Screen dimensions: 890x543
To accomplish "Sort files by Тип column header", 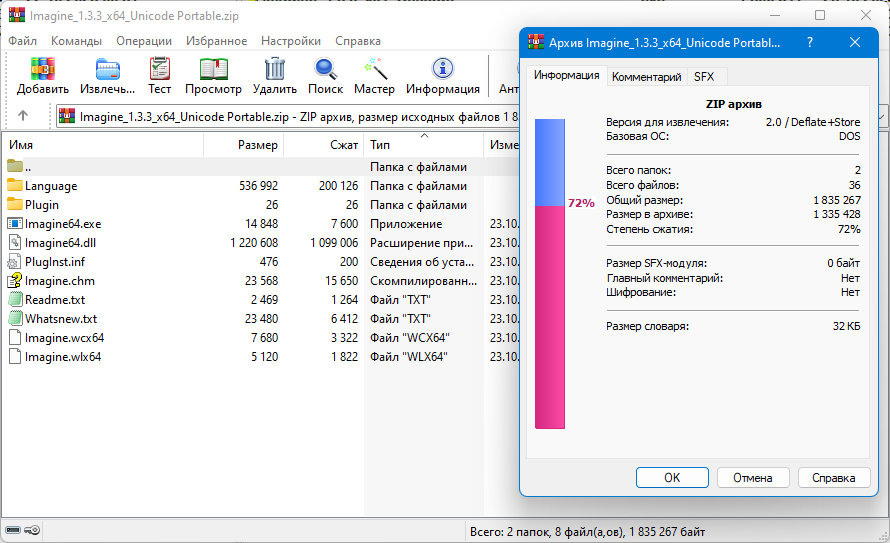I will click(x=424, y=145).
